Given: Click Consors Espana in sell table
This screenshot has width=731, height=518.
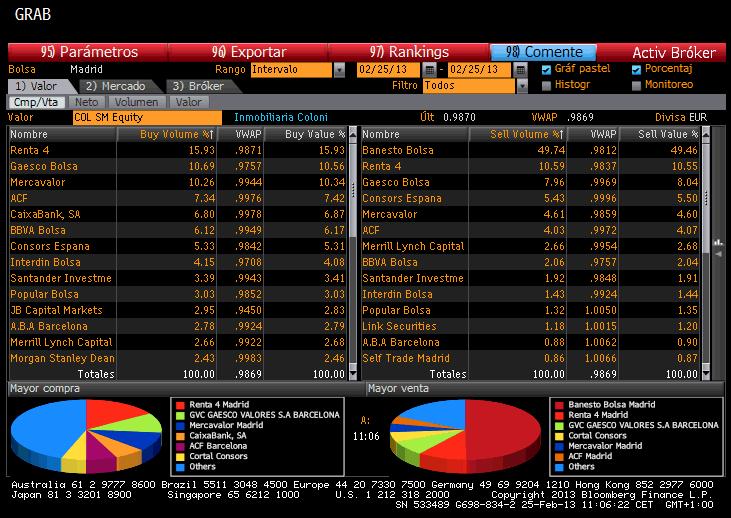Looking at the screenshot, I should point(530,198).
